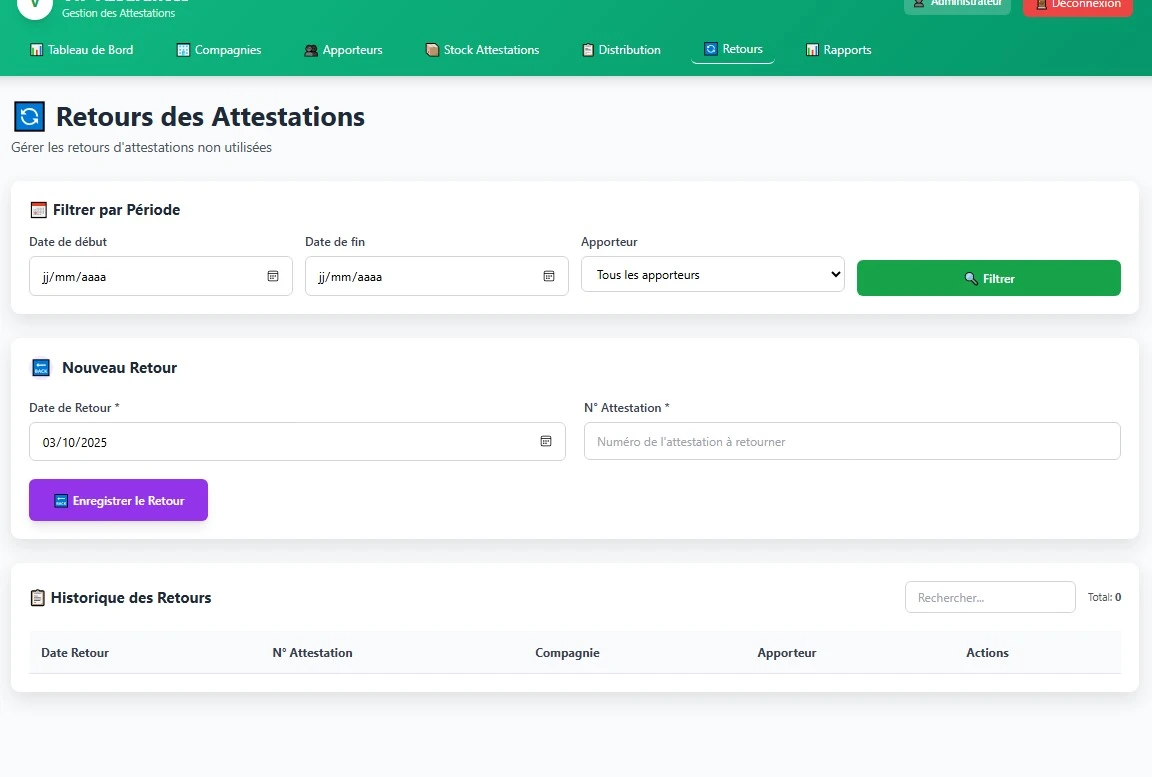Select the Apporteurs navigation tab
Image resolution: width=1152 pixels, height=777 pixels.
pyautogui.click(x=344, y=50)
